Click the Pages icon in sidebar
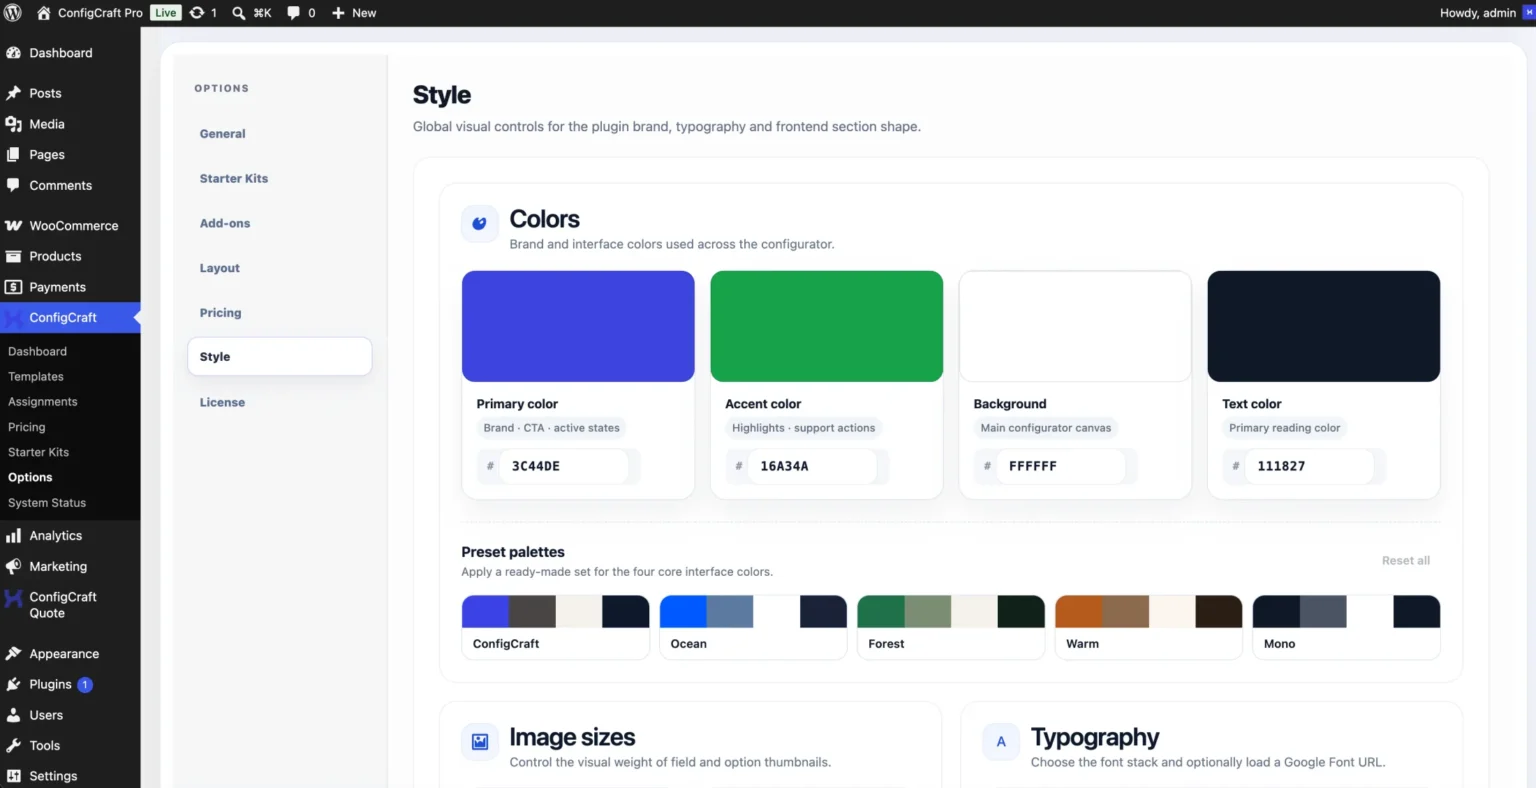The image size is (1536, 788). [x=13, y=155]
